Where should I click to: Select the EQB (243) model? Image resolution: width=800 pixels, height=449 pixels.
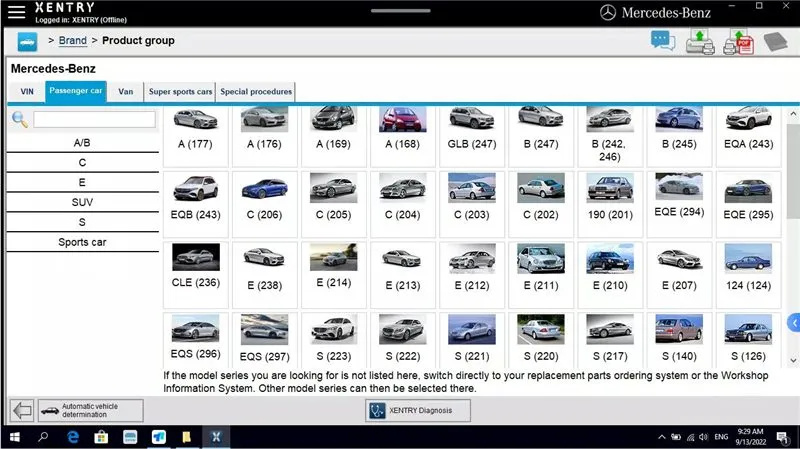coord(195,204)
